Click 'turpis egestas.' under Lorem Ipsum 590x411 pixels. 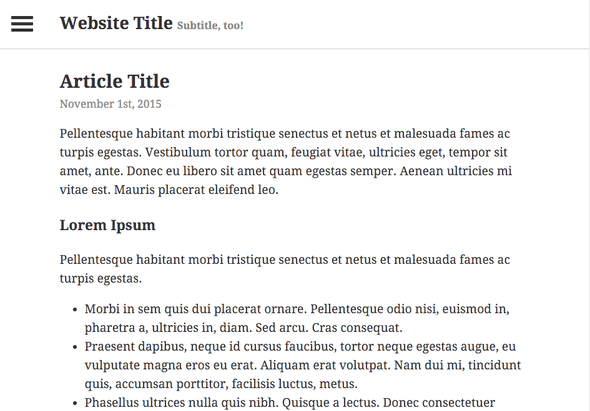click(100, 279)
